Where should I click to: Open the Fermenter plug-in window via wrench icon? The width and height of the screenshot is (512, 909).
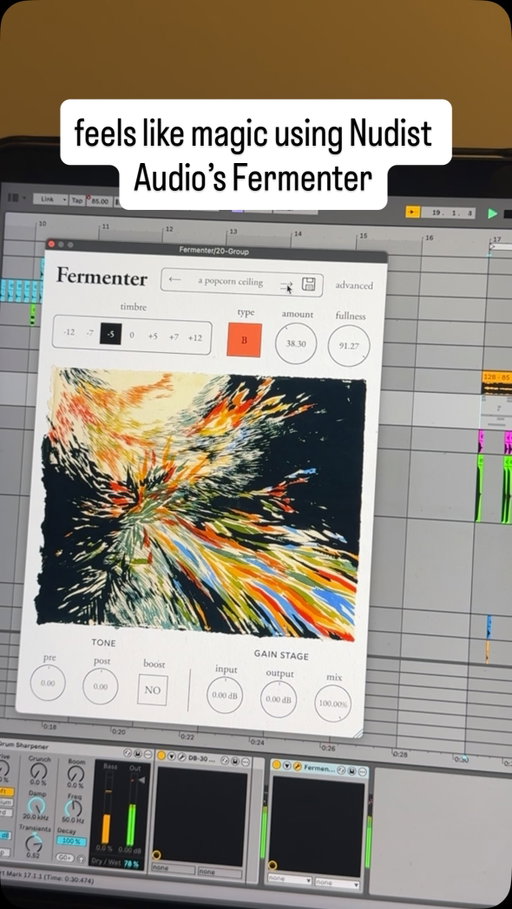pos(297,766)
